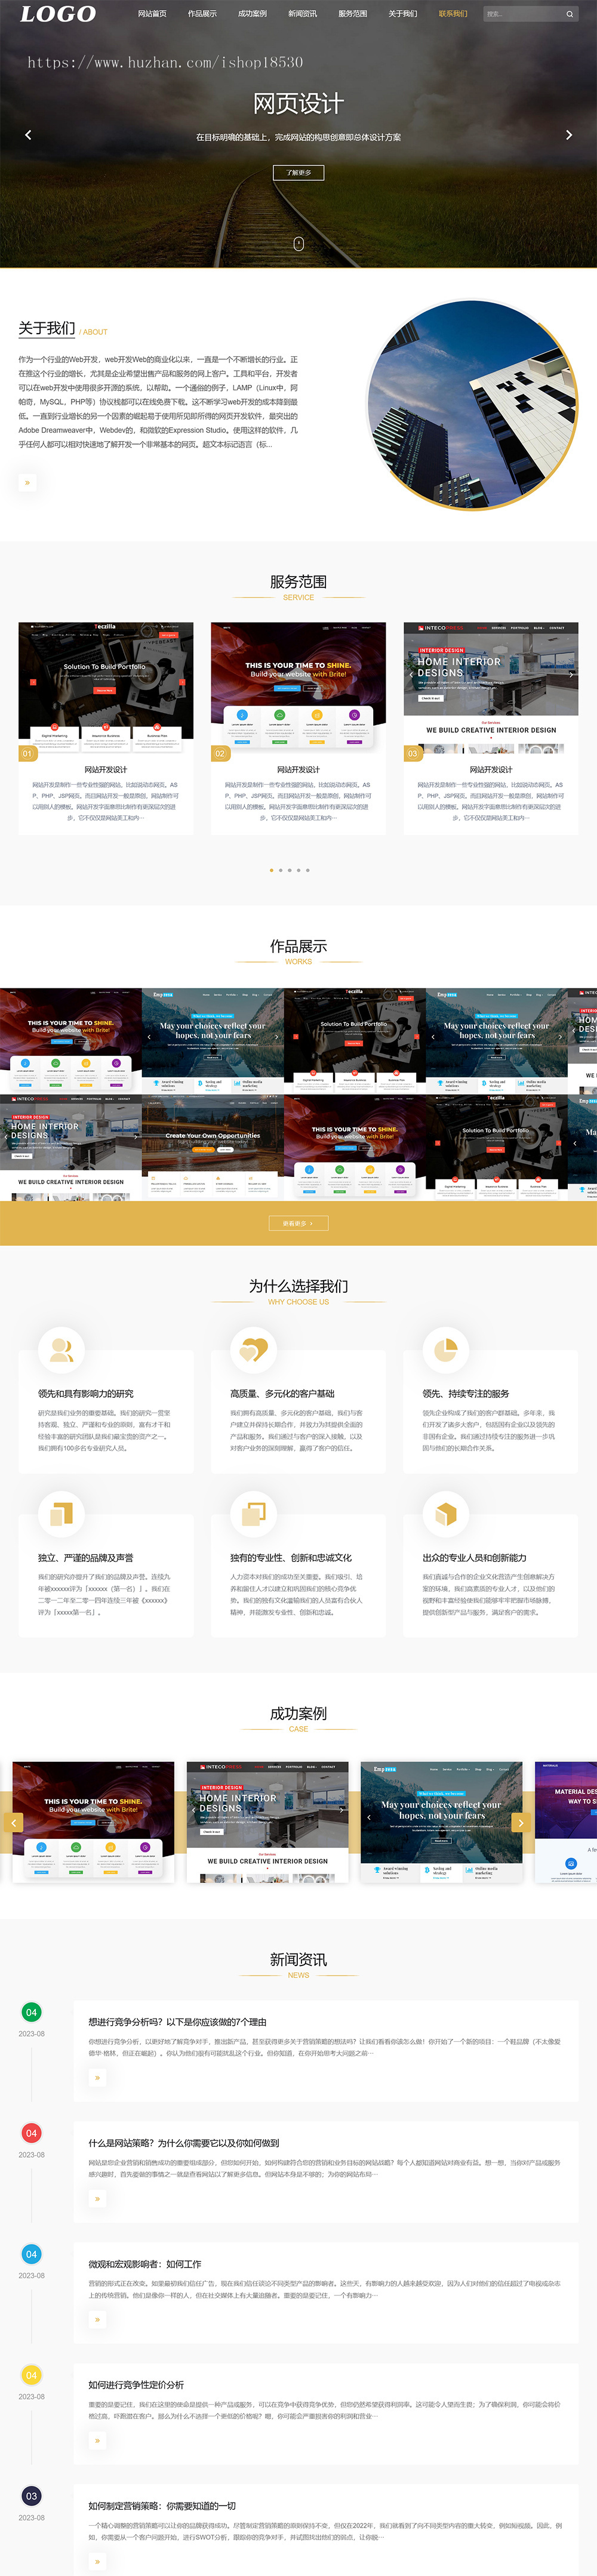Click the red 04 date badge on the news timeline
Image resolution: width=597 pixels, height=2576 pixels.
click(31, 2133)
